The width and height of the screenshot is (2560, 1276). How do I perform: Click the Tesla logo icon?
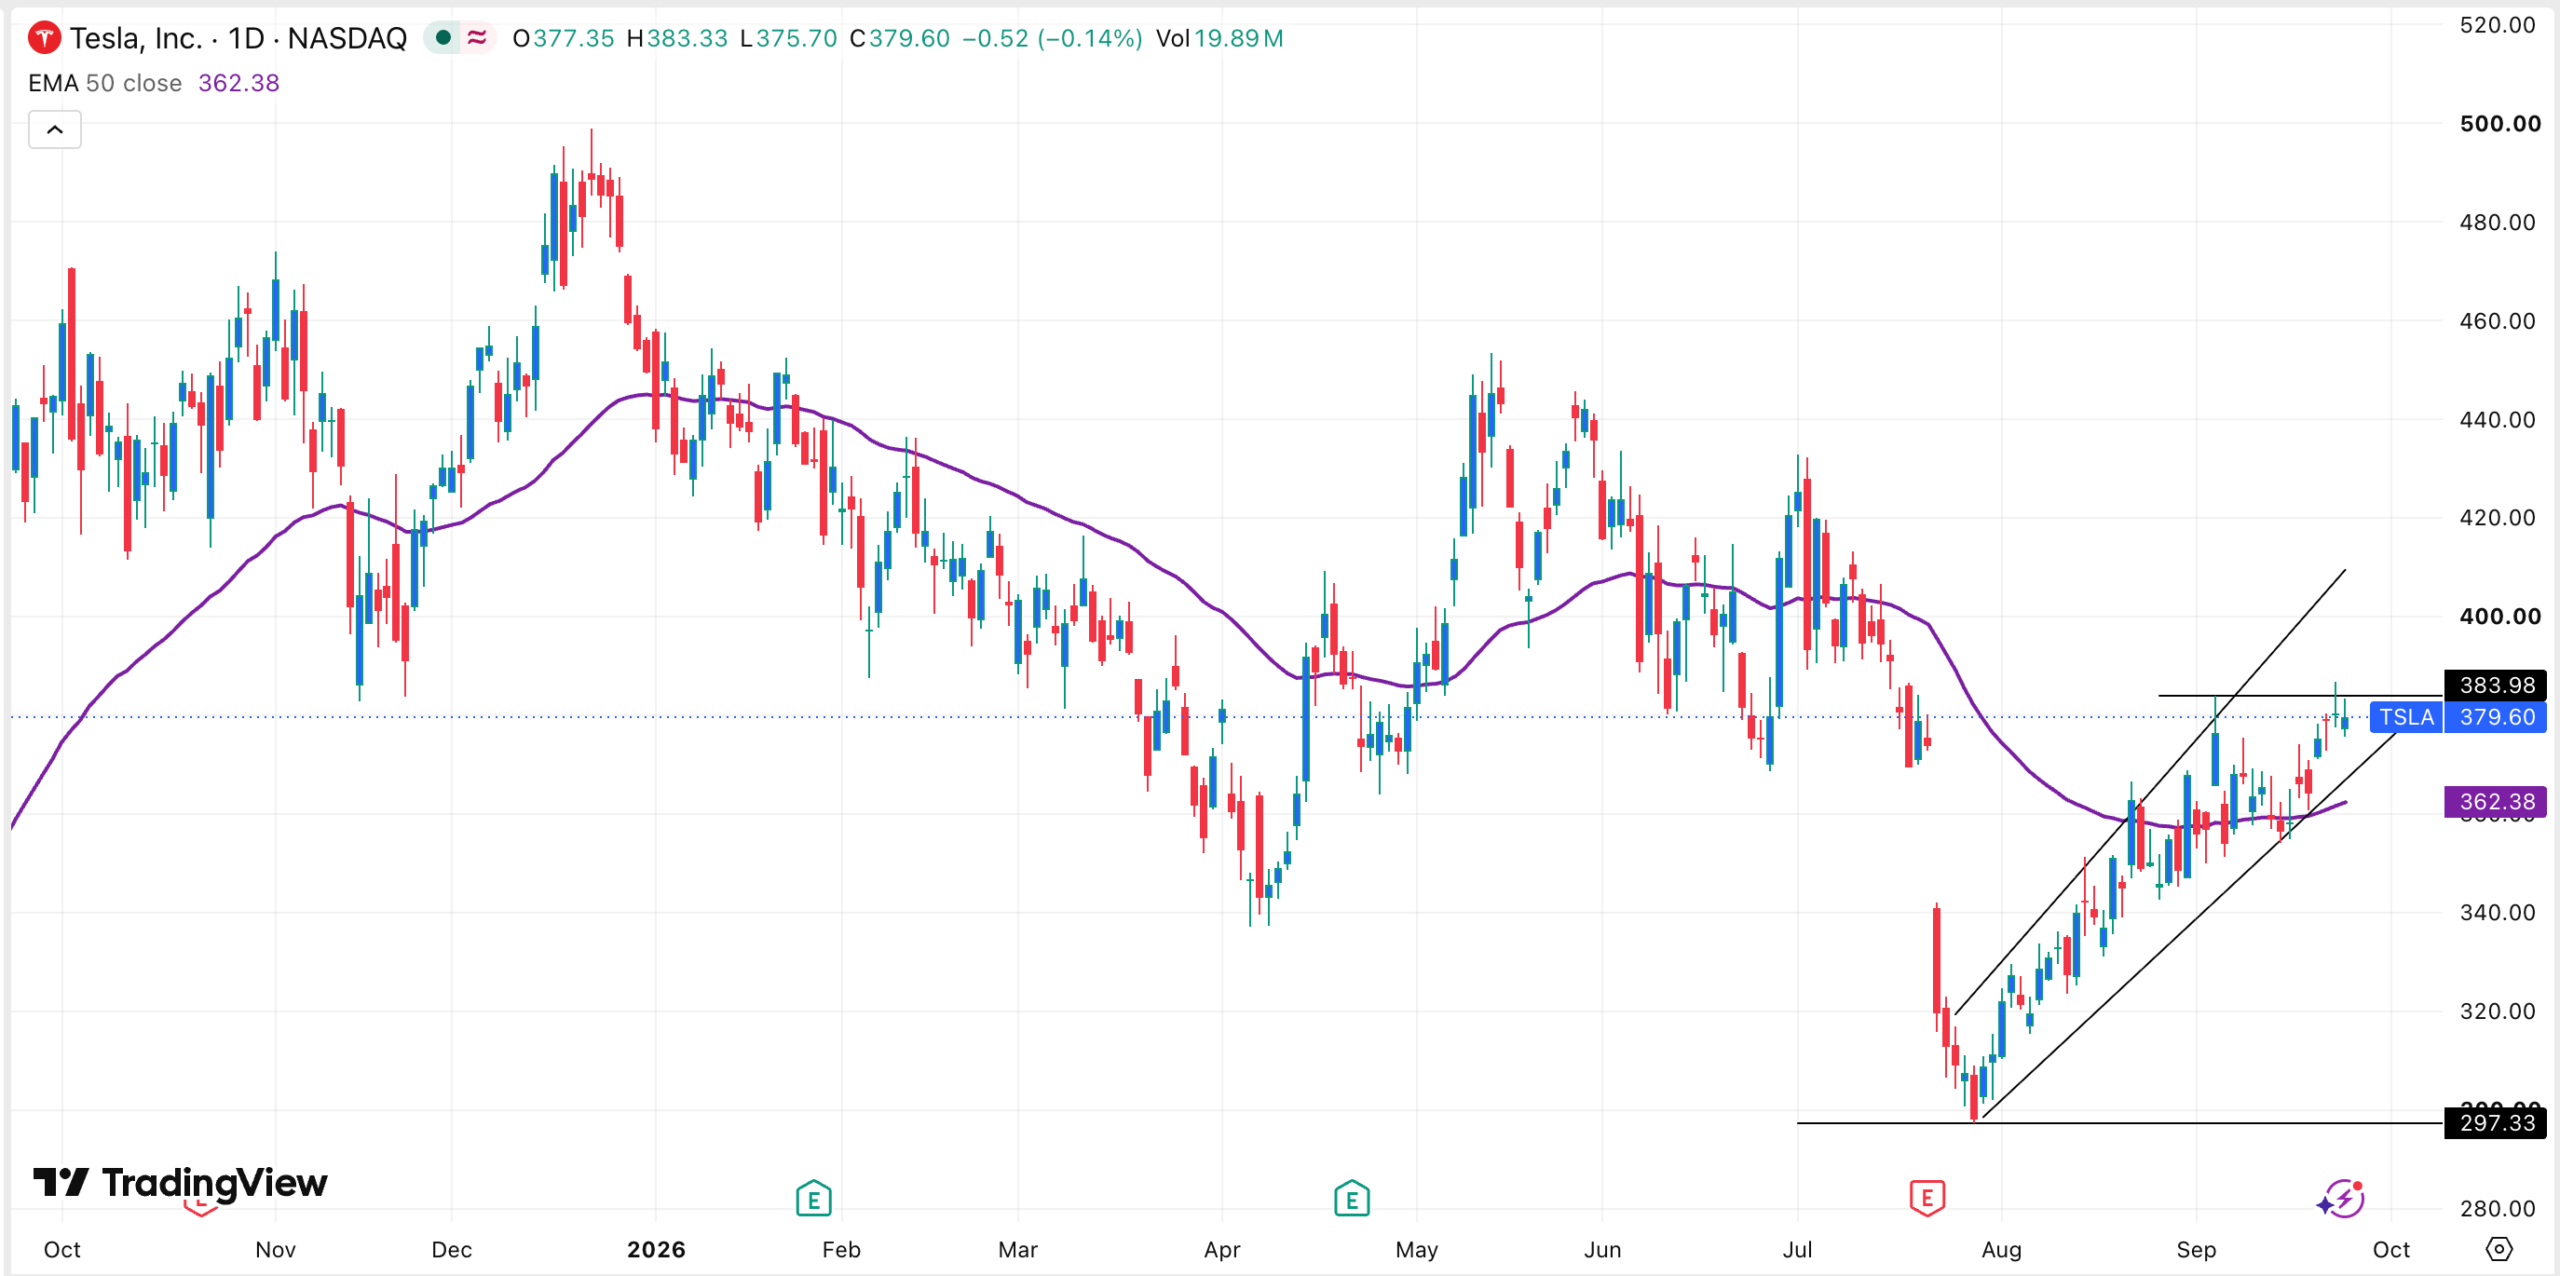[x=44, y=38]
